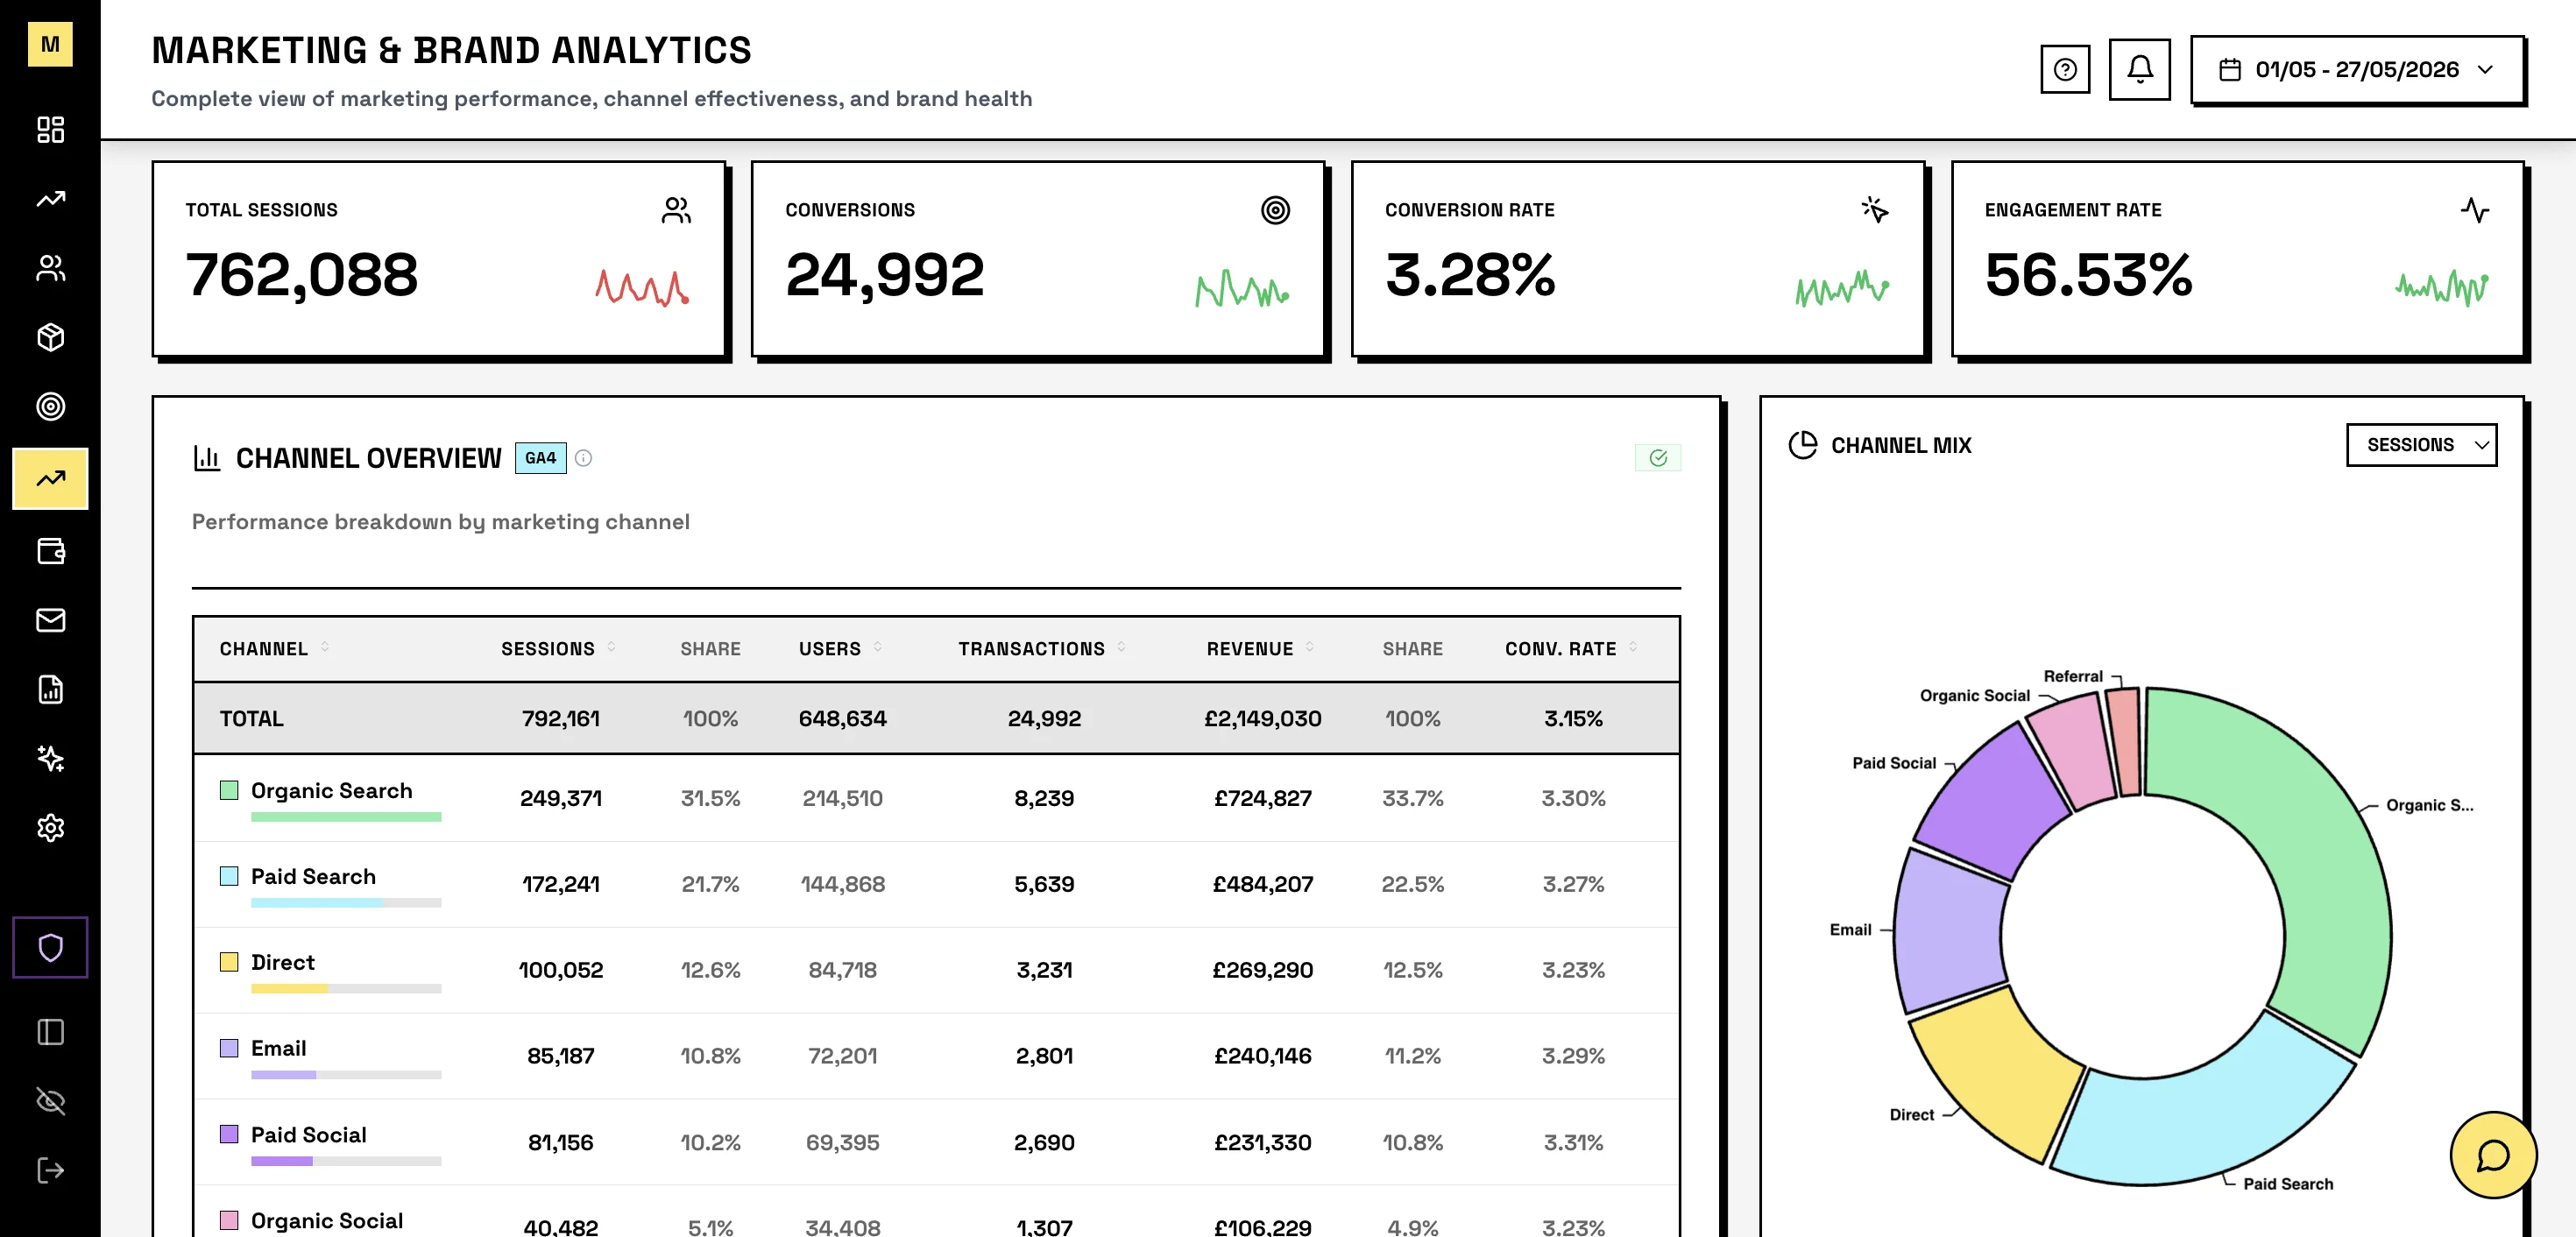Screen dimensions: 2576x1237
Task: Click the Conversion Rate 3.28% card
Action: (1638, 259)
